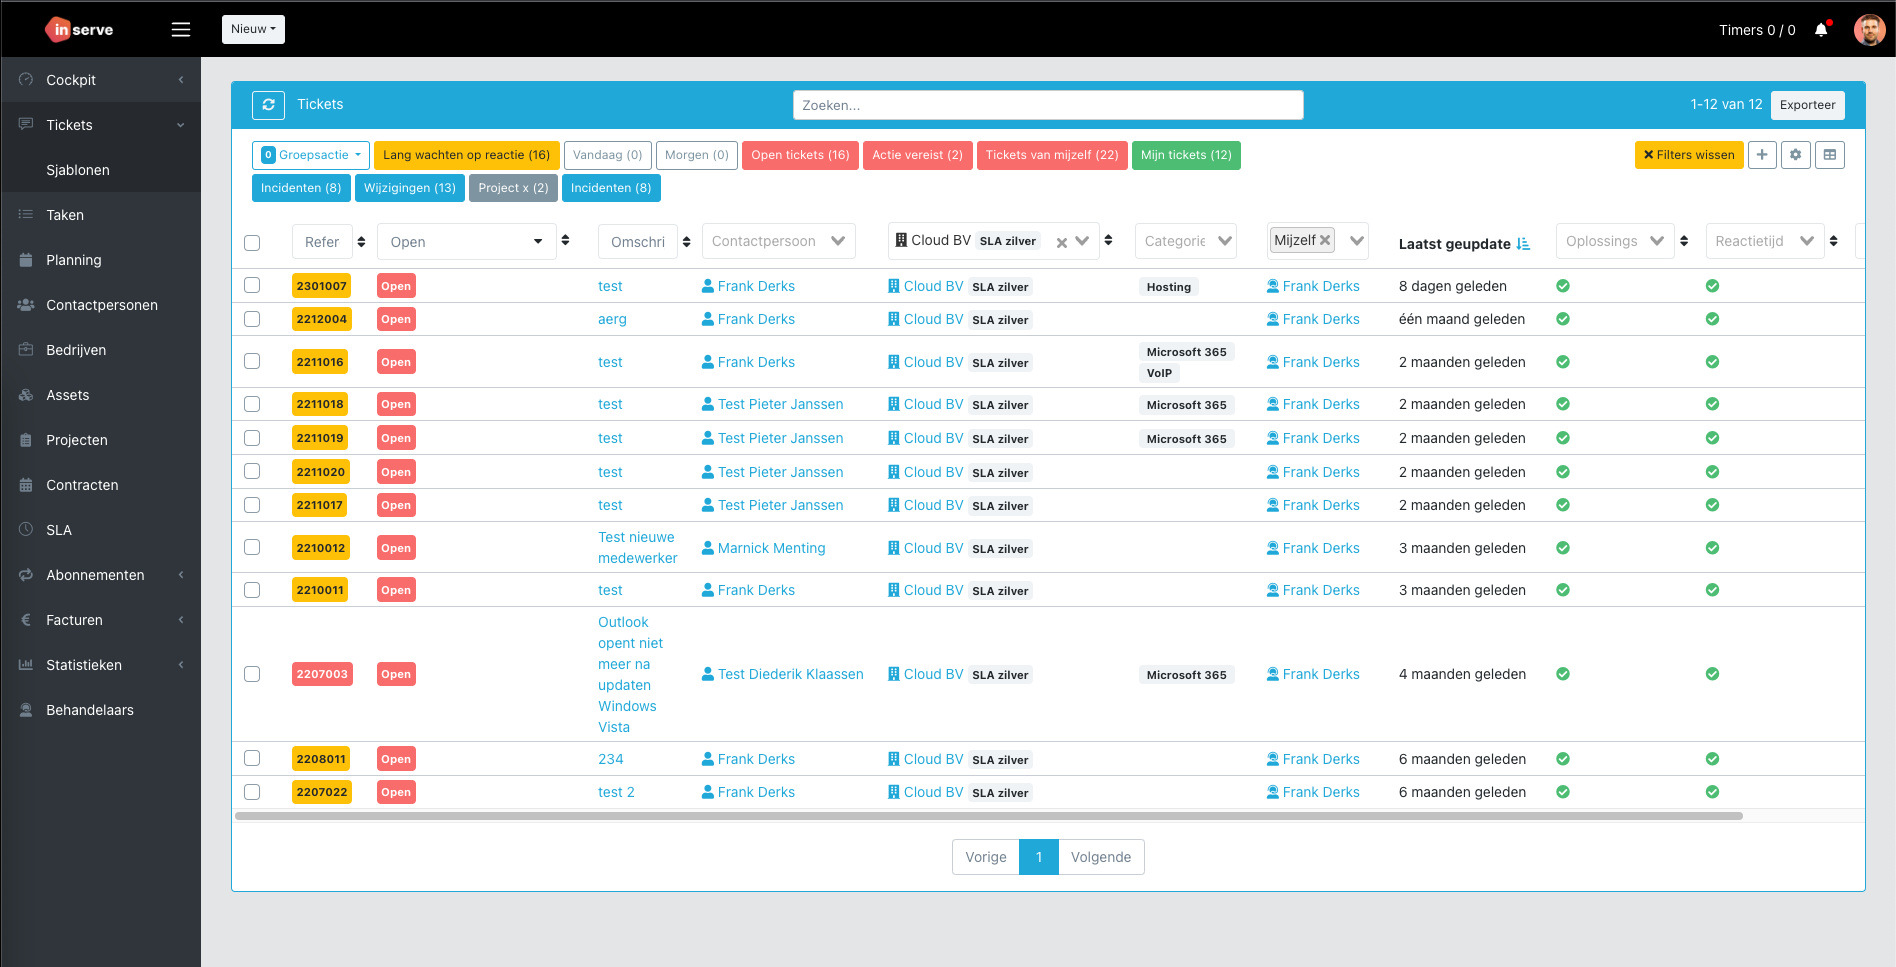Open the column layout table icon
Image resolution: width=1896 pixels, height=967 pixels.
pyautogui.click(x=1830, y=155)
